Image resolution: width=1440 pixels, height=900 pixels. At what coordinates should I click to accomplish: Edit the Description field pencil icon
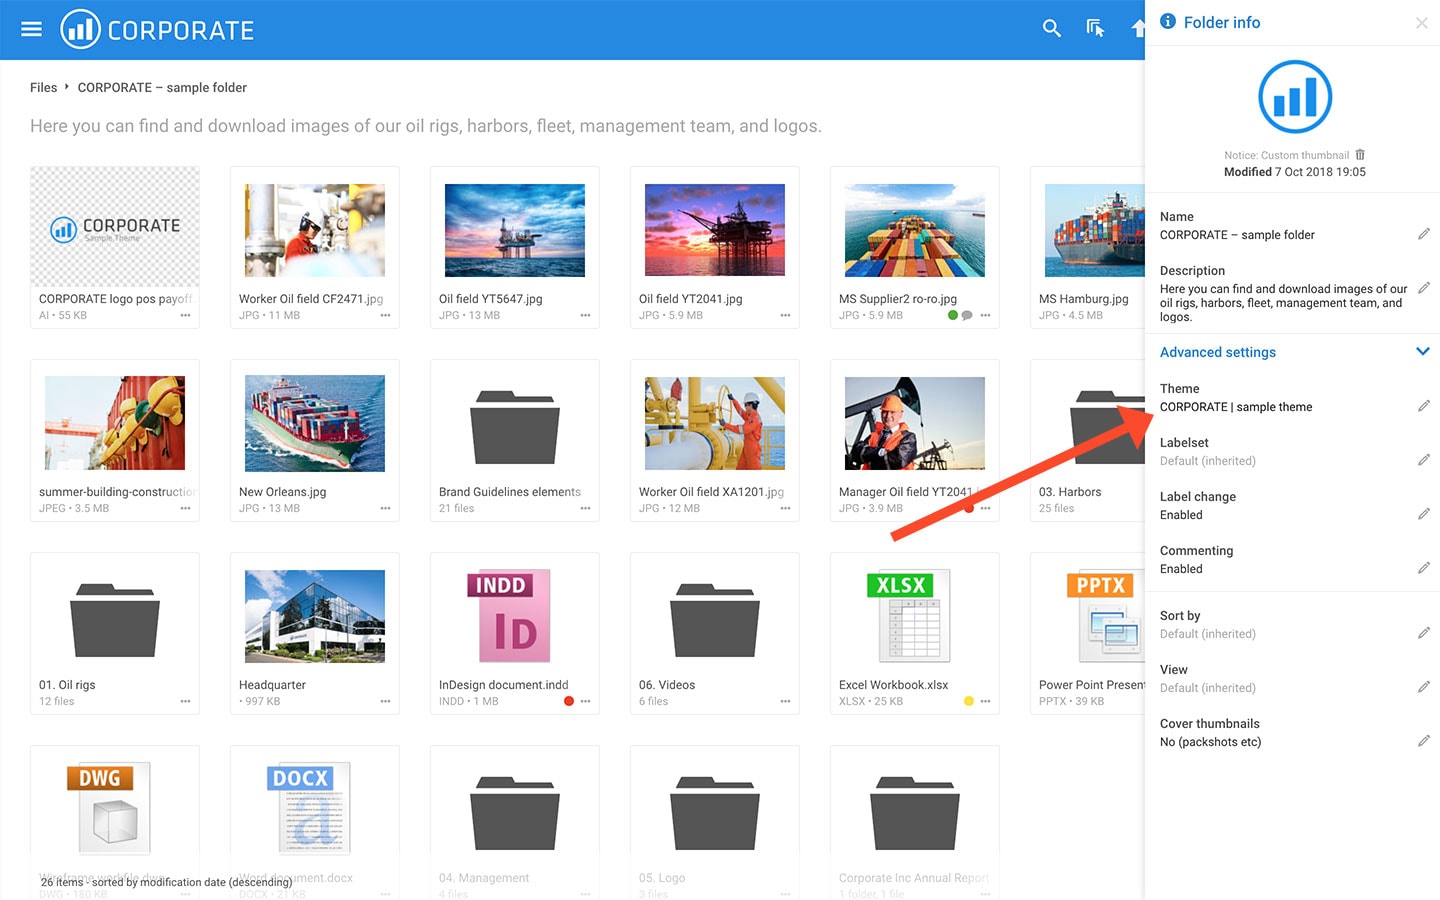pyautogui.click(x=1423, y=288)
